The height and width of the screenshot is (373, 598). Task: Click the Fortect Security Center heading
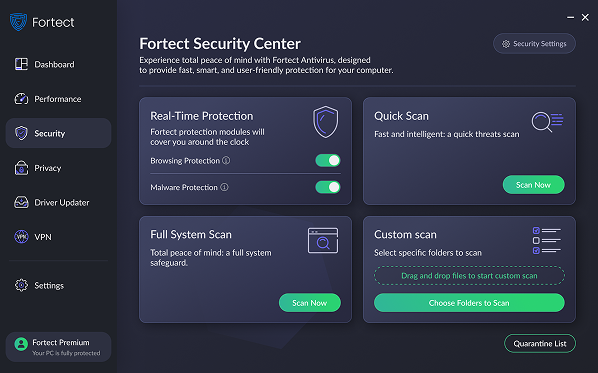(x=220, y=43)
